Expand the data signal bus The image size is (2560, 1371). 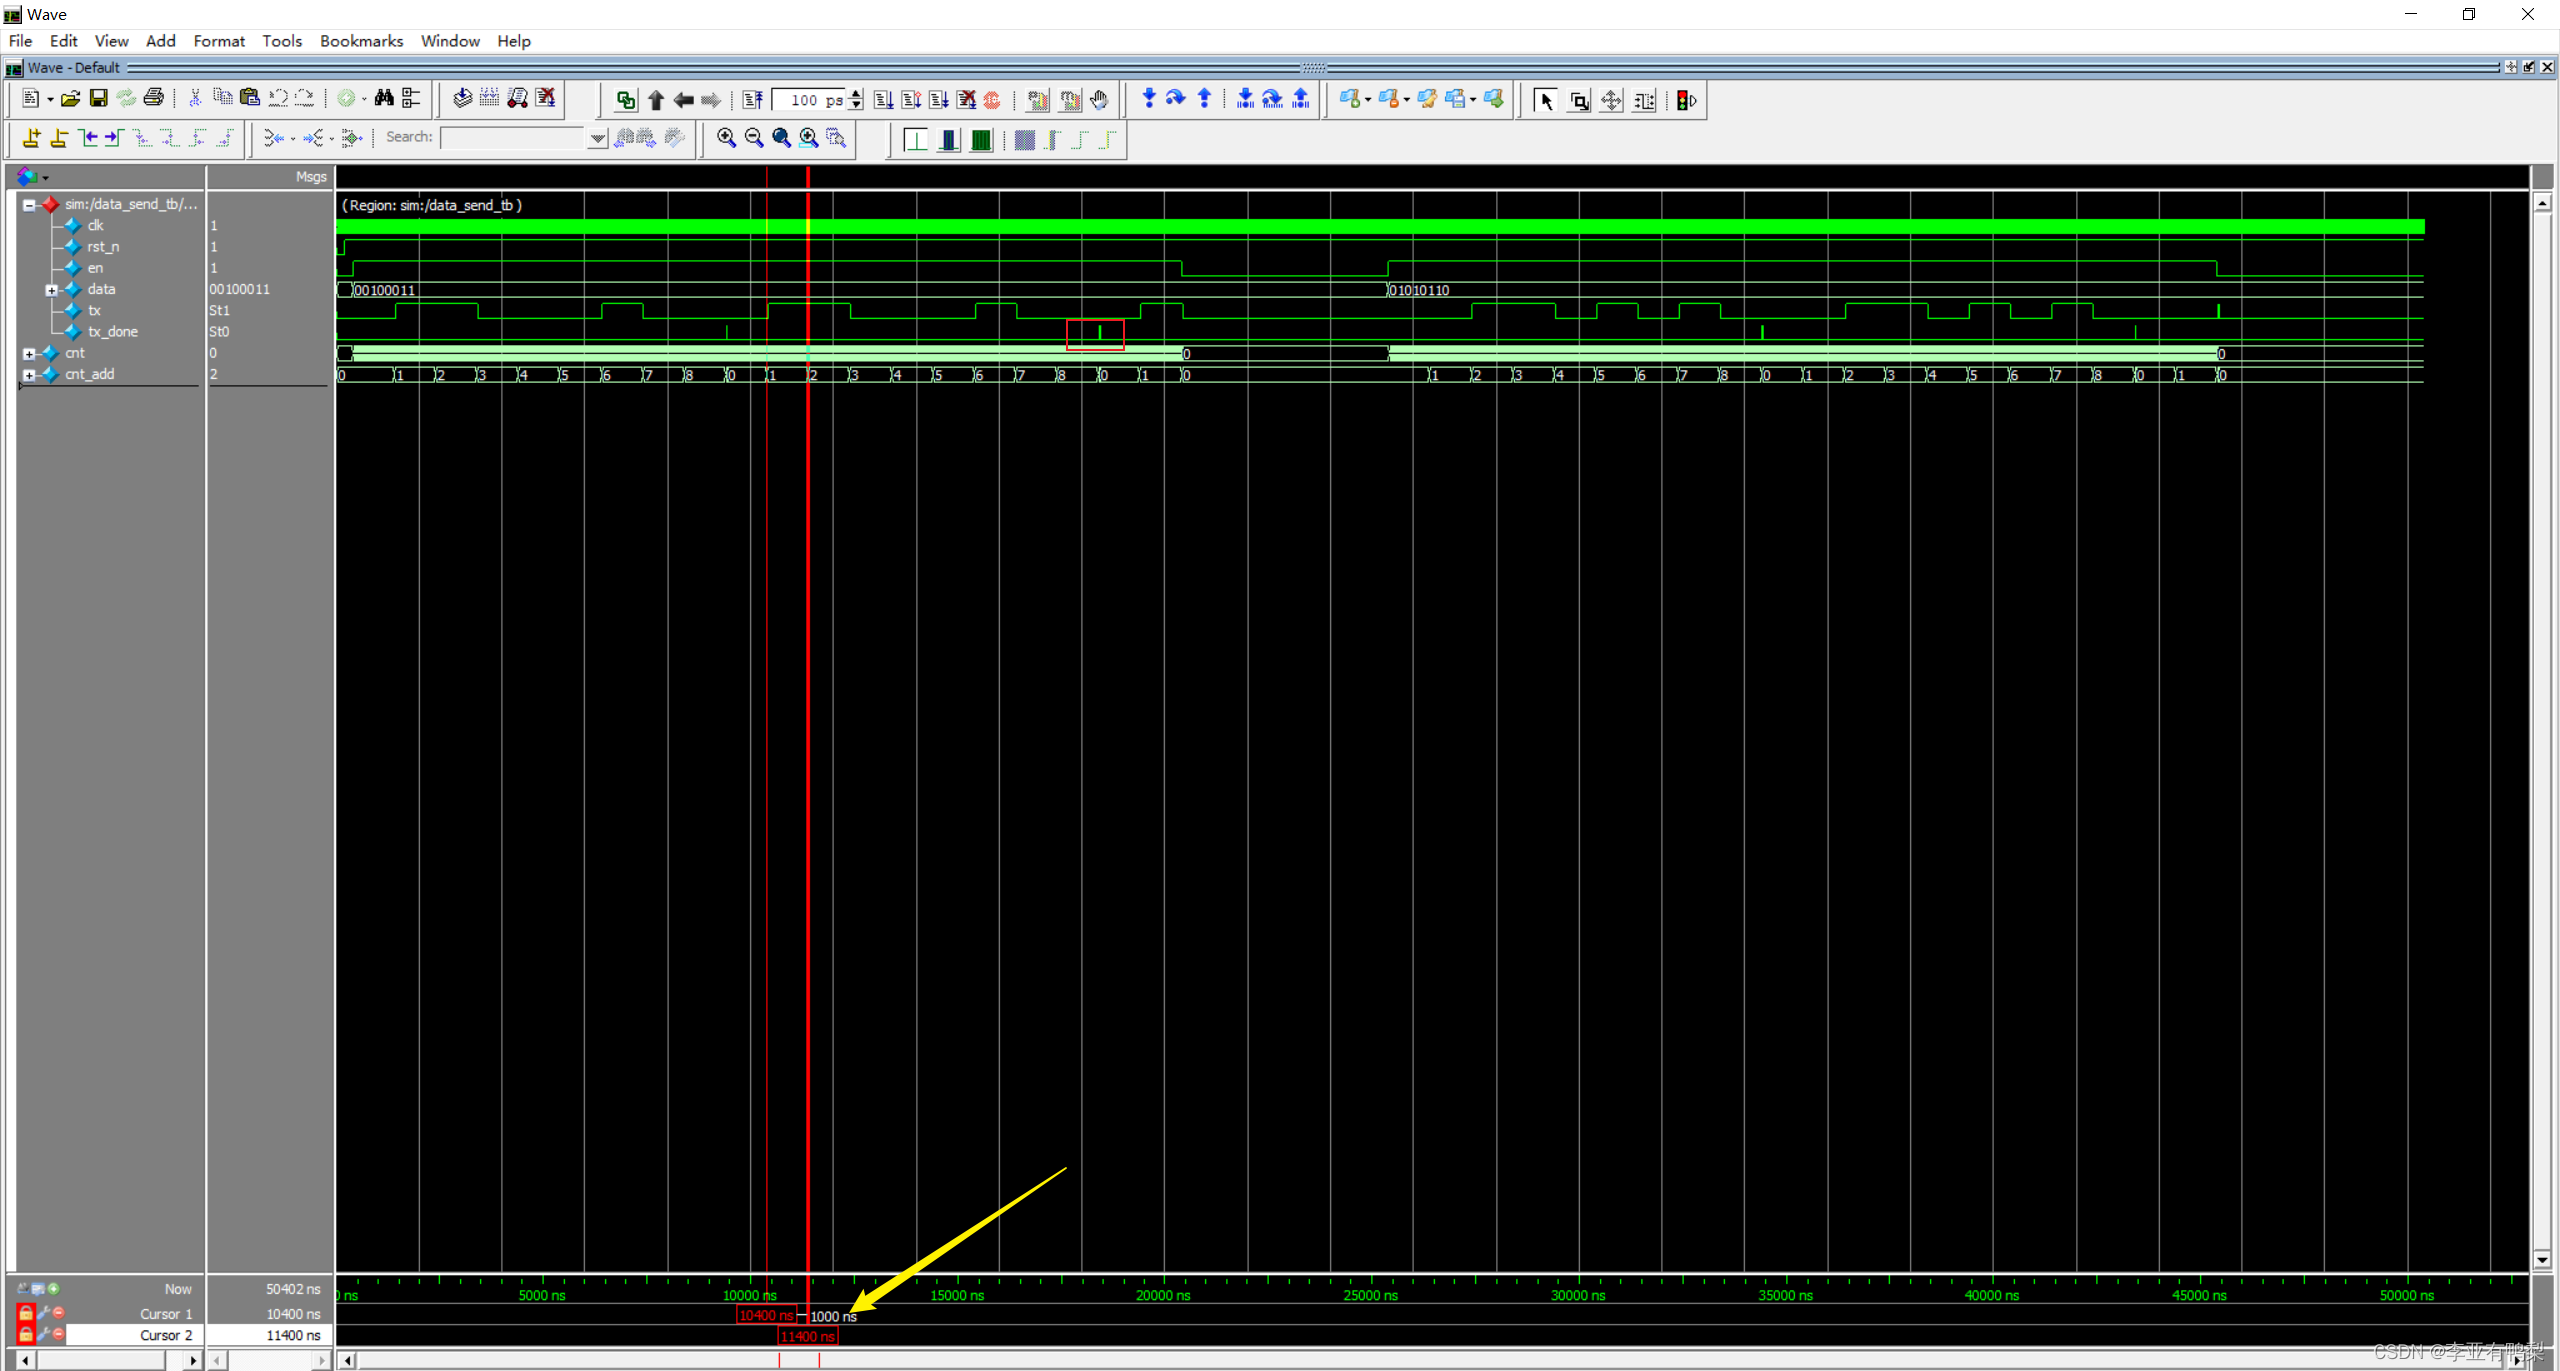click(51, 290)
